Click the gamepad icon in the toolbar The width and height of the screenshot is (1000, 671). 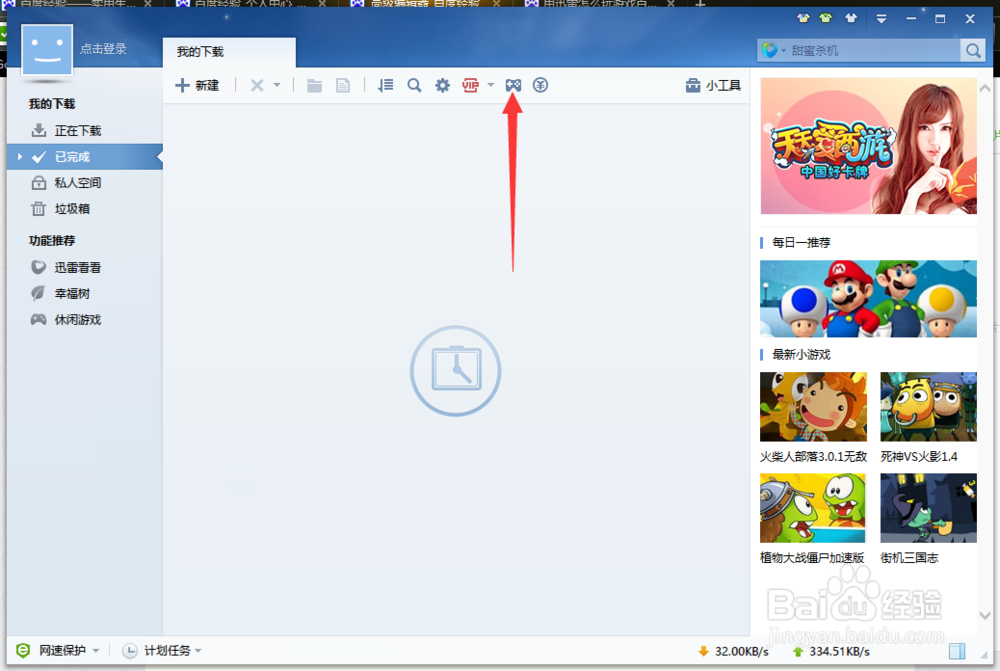513,85
